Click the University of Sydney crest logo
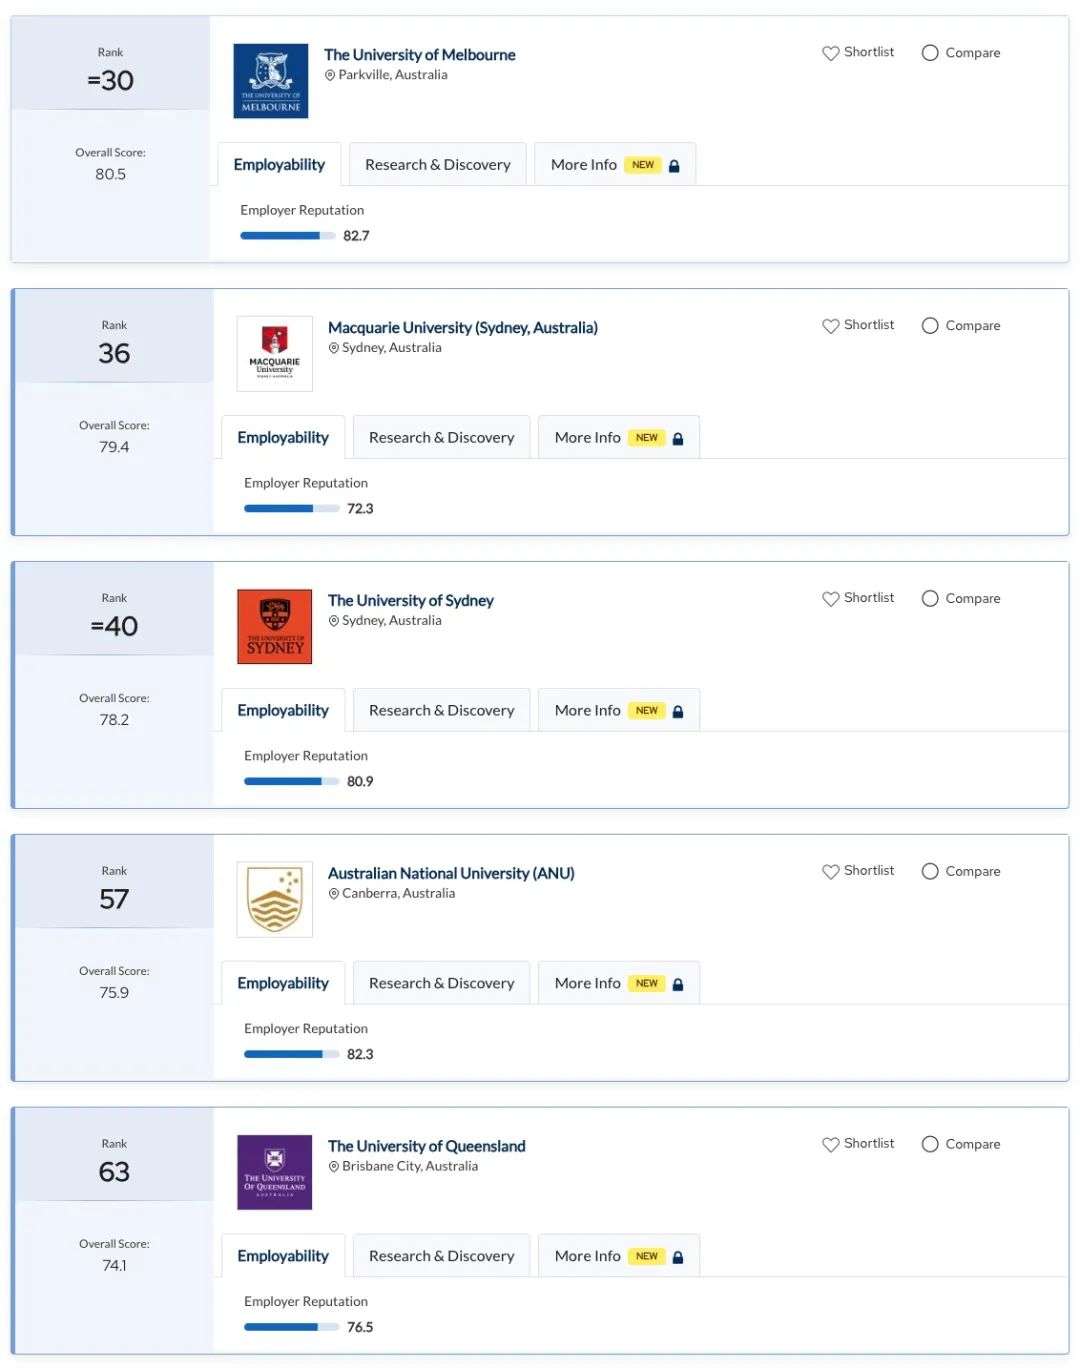This screenshot has height=1368, width=1080. (275, 627)
